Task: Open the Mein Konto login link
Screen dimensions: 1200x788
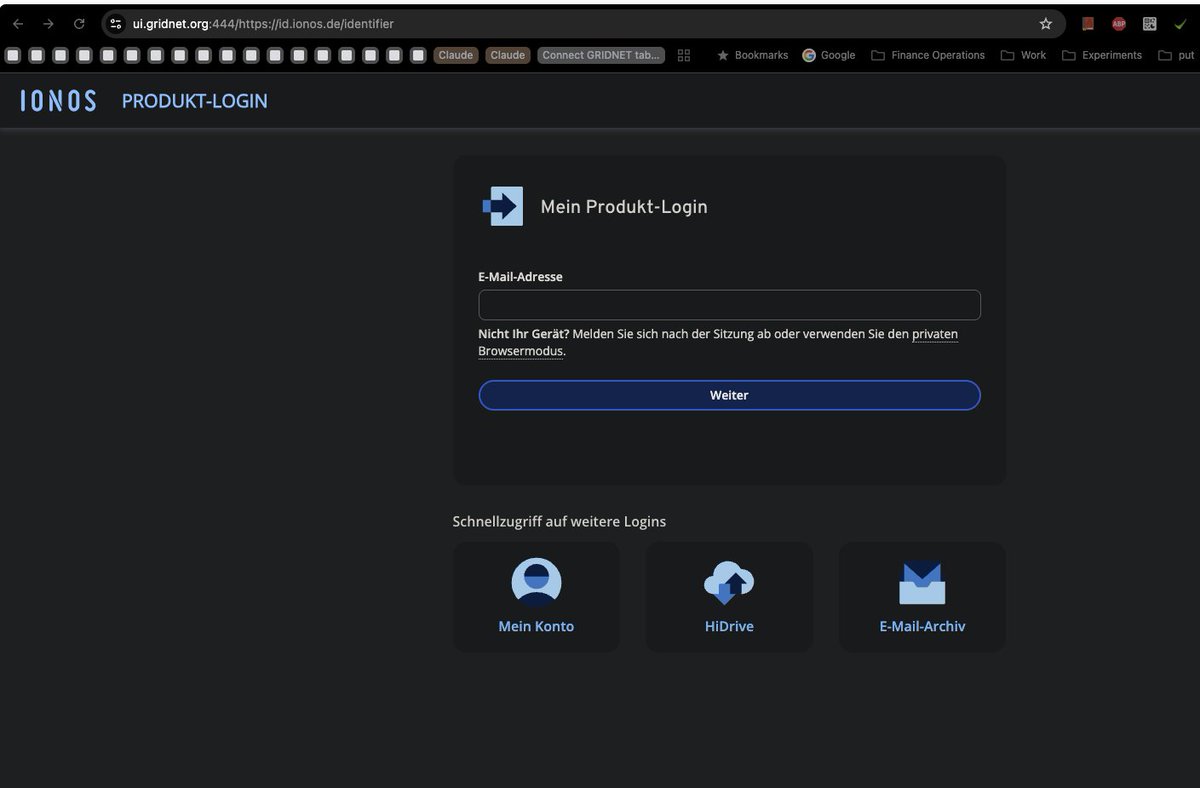Action: pos(536,627)
